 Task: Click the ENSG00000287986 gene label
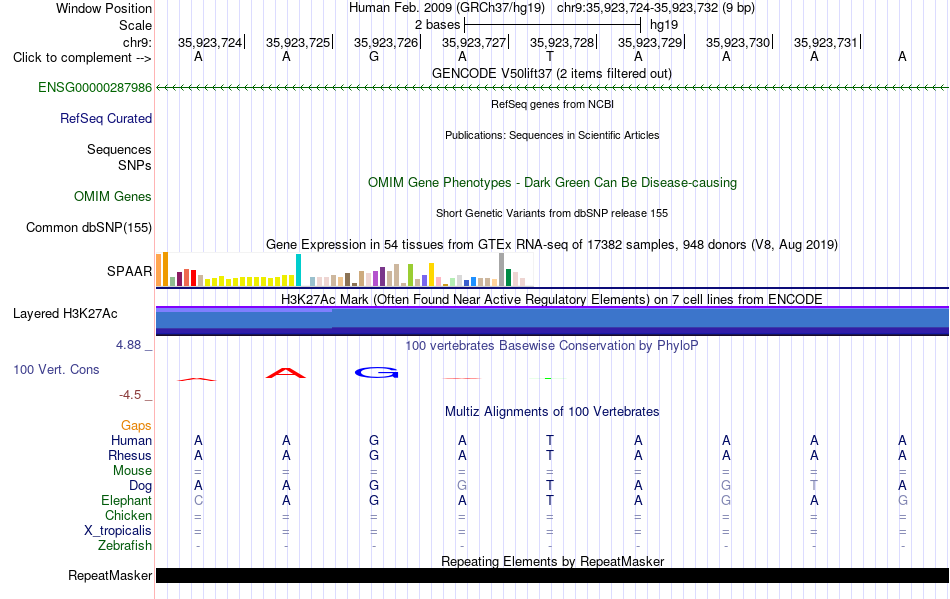tap(95, 88)
